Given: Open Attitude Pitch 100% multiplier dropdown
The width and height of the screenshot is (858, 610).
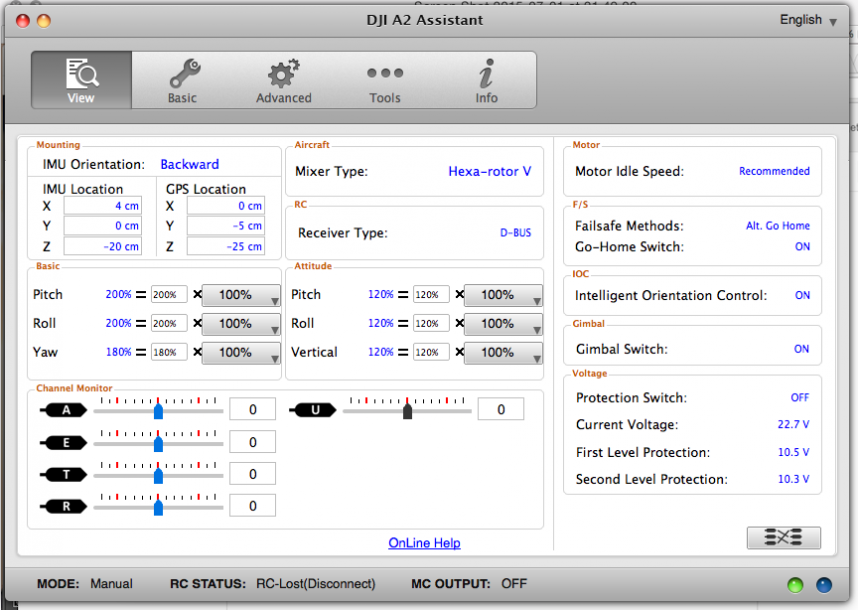Looking at the screenshot, I should coord(503,295).
